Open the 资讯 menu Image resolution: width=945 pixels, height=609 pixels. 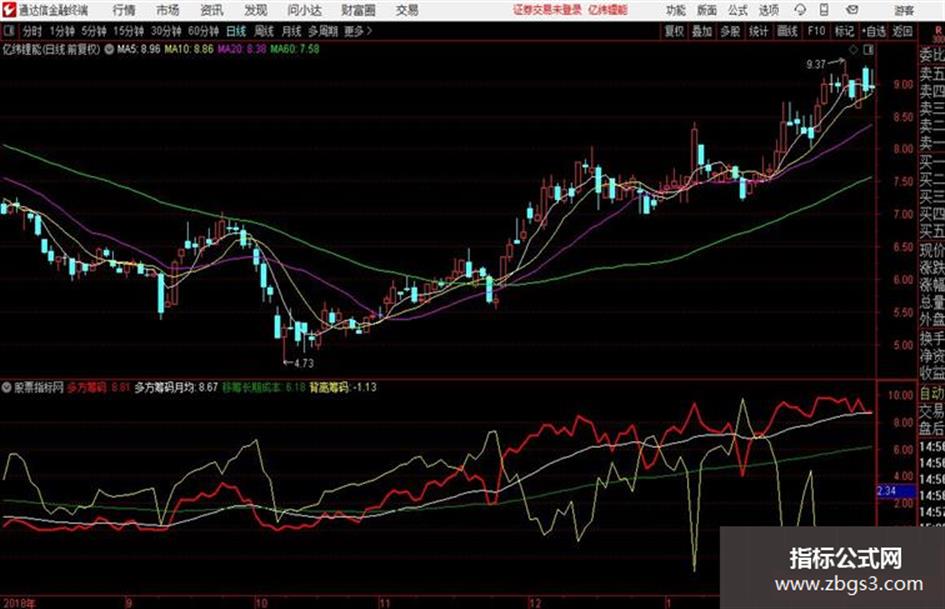212,10
